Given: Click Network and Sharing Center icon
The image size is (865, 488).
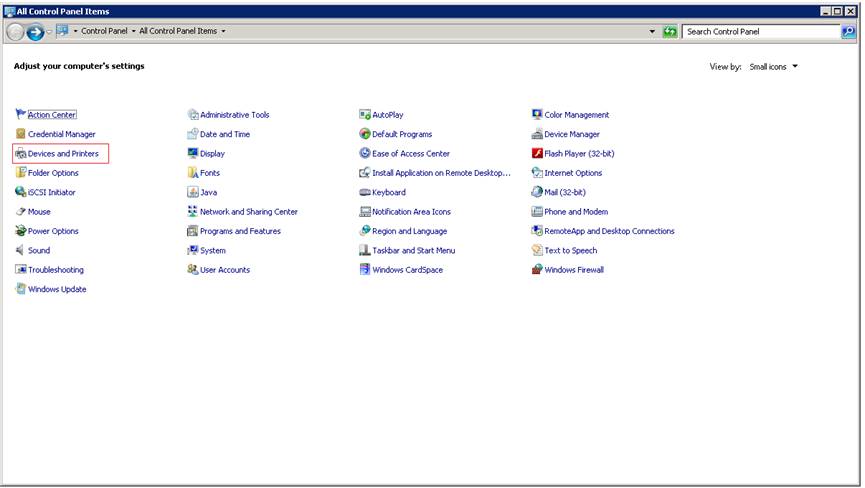Looking at the screenshot, I should tap(193, 211).
